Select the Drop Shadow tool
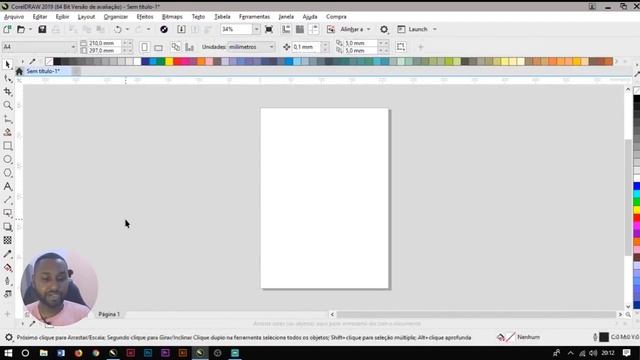Screen dimensions: 640x360 pos(7,227)
